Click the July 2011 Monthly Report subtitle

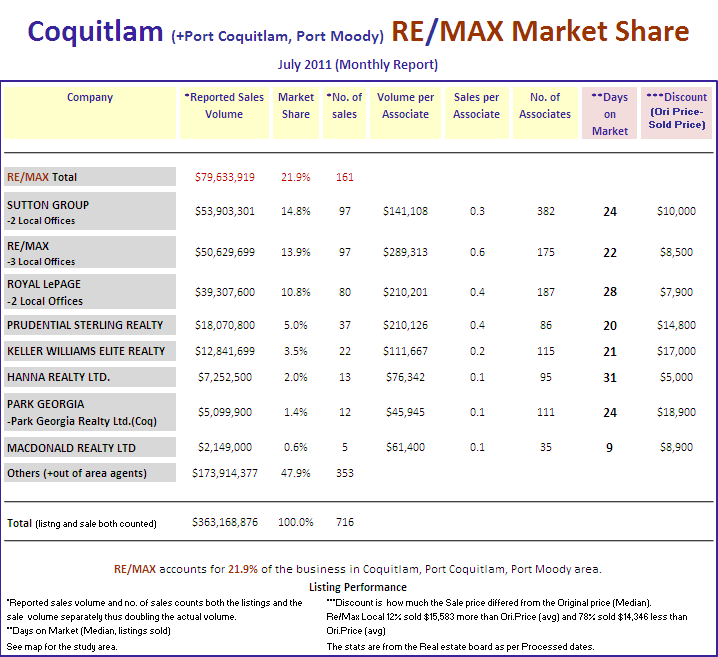(x=357, y=65)
